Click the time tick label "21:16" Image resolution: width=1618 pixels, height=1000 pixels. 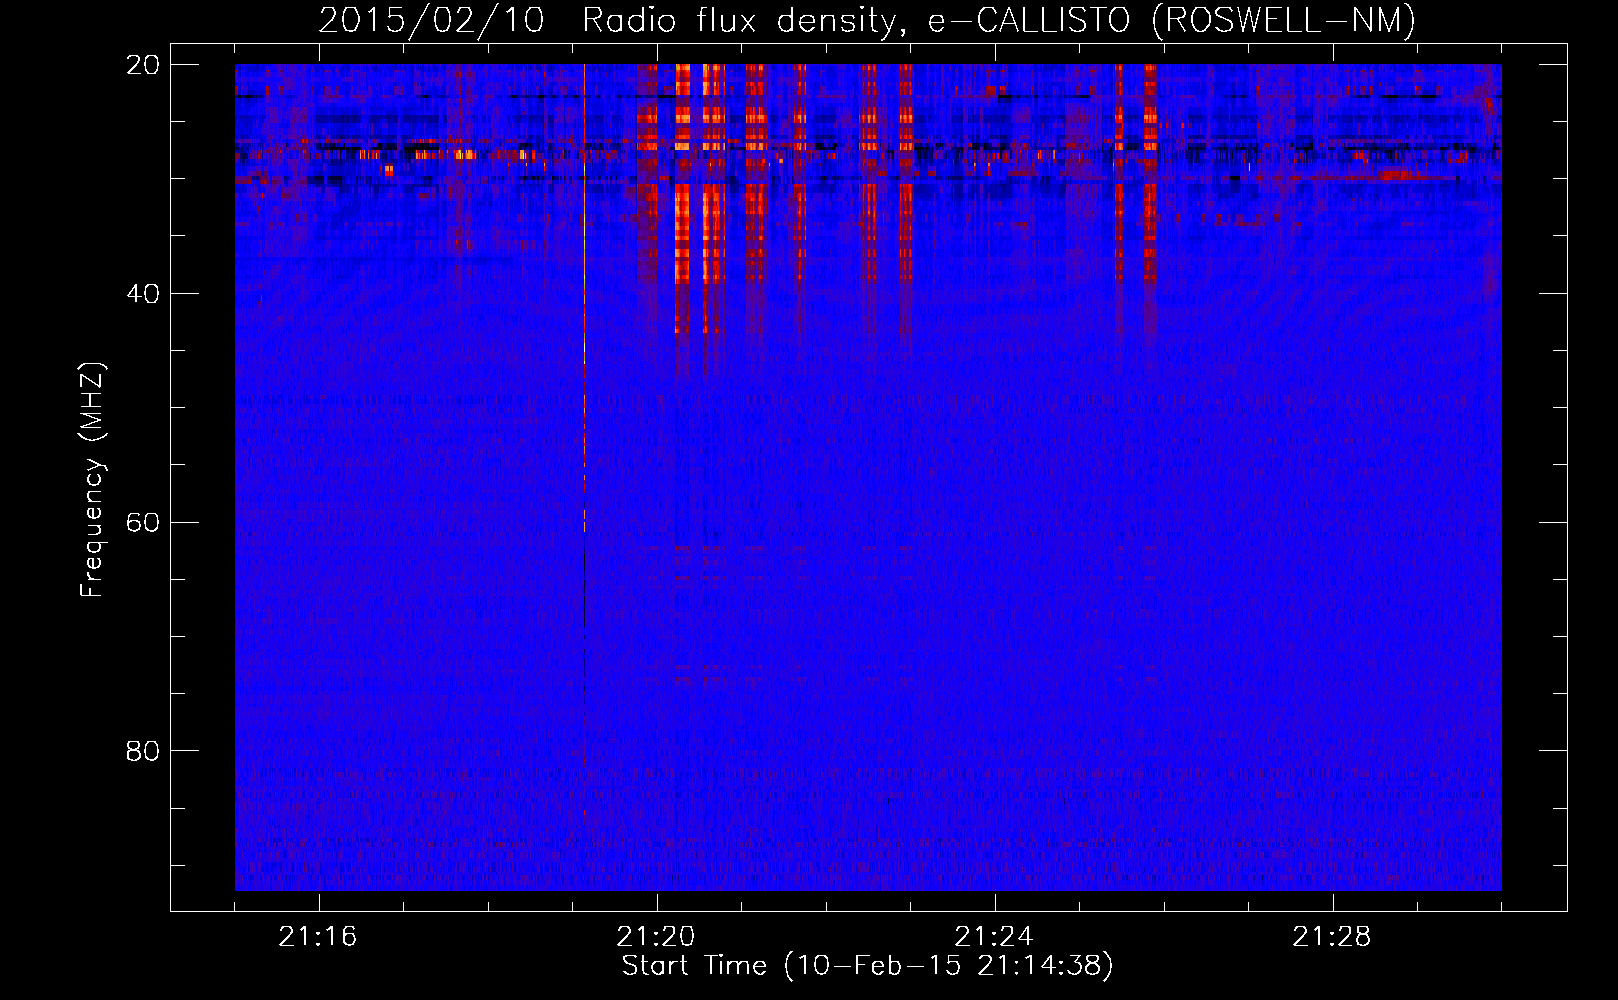318,937
